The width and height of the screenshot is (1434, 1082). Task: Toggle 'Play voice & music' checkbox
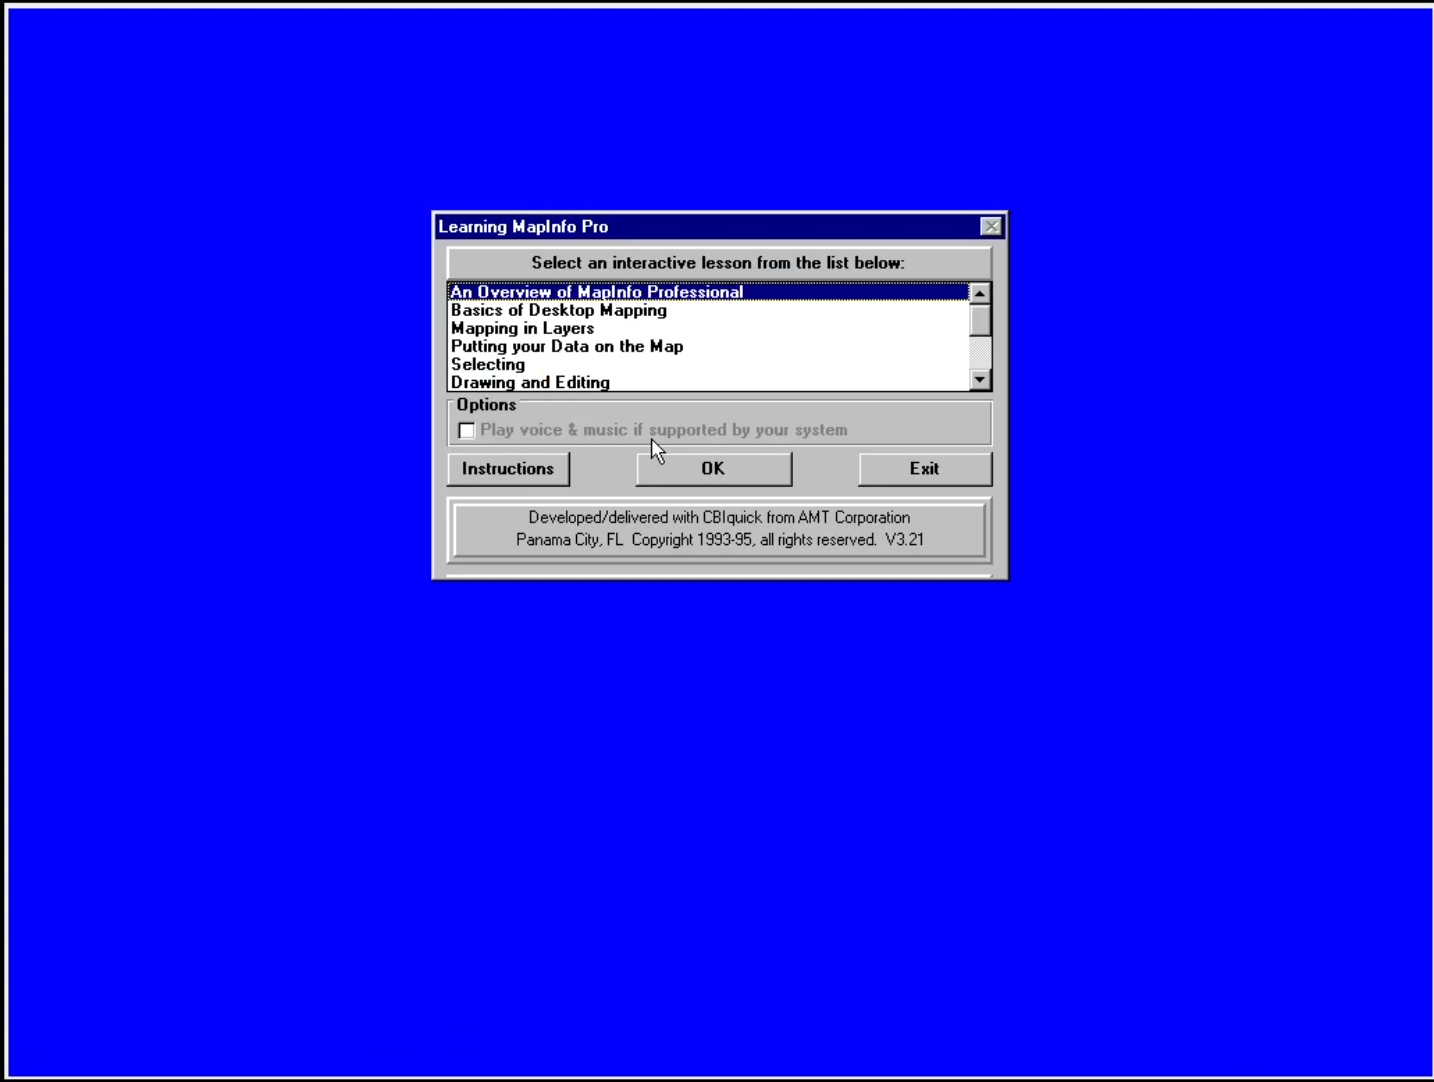tap(466, 430)
